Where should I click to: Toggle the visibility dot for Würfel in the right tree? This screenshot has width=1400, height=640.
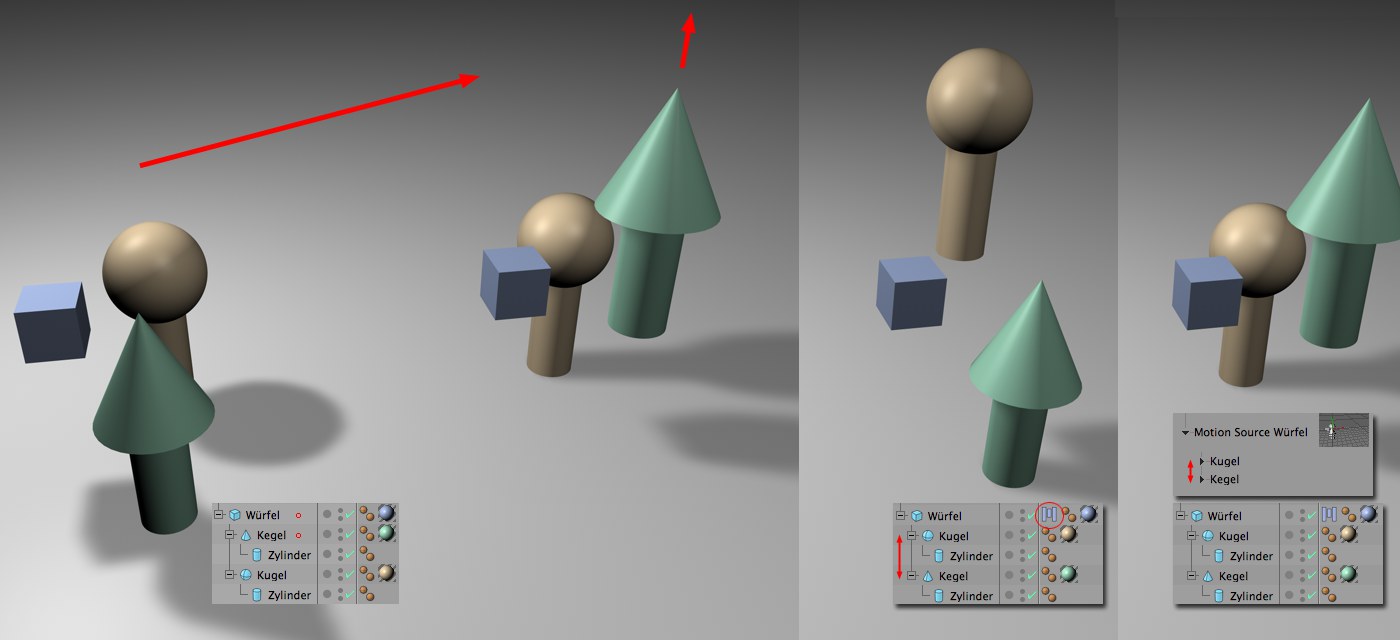[1289, 515]
